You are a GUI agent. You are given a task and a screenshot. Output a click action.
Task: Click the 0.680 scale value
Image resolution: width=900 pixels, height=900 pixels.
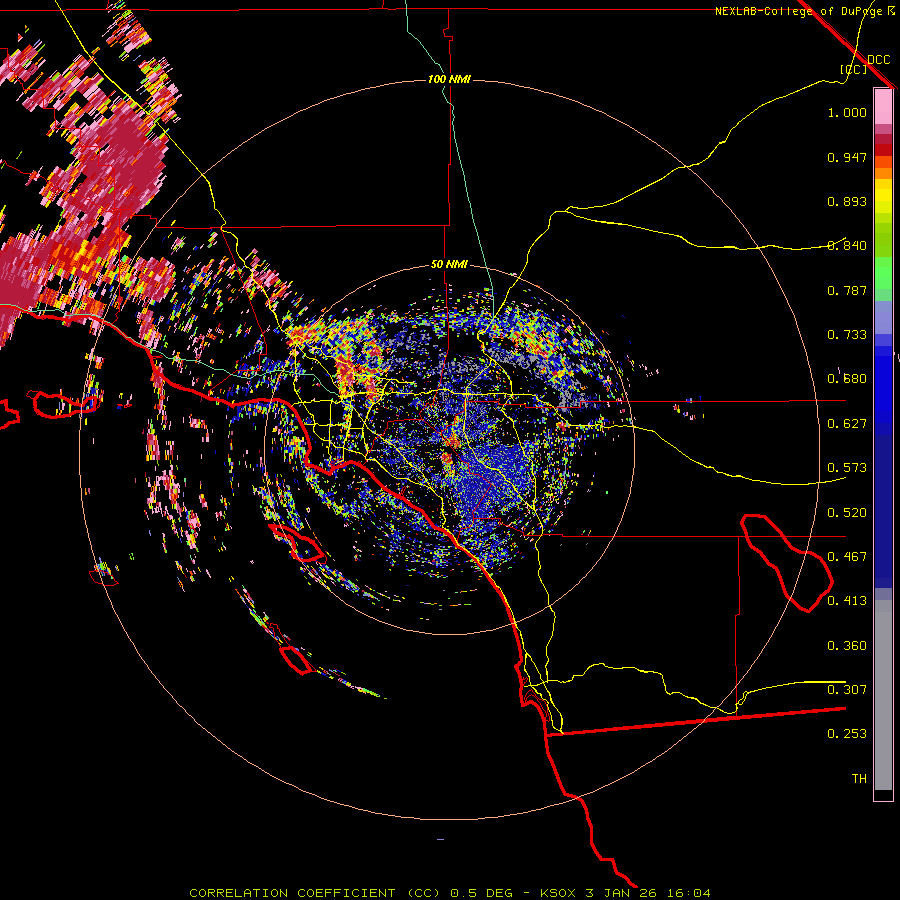(847, 379)
